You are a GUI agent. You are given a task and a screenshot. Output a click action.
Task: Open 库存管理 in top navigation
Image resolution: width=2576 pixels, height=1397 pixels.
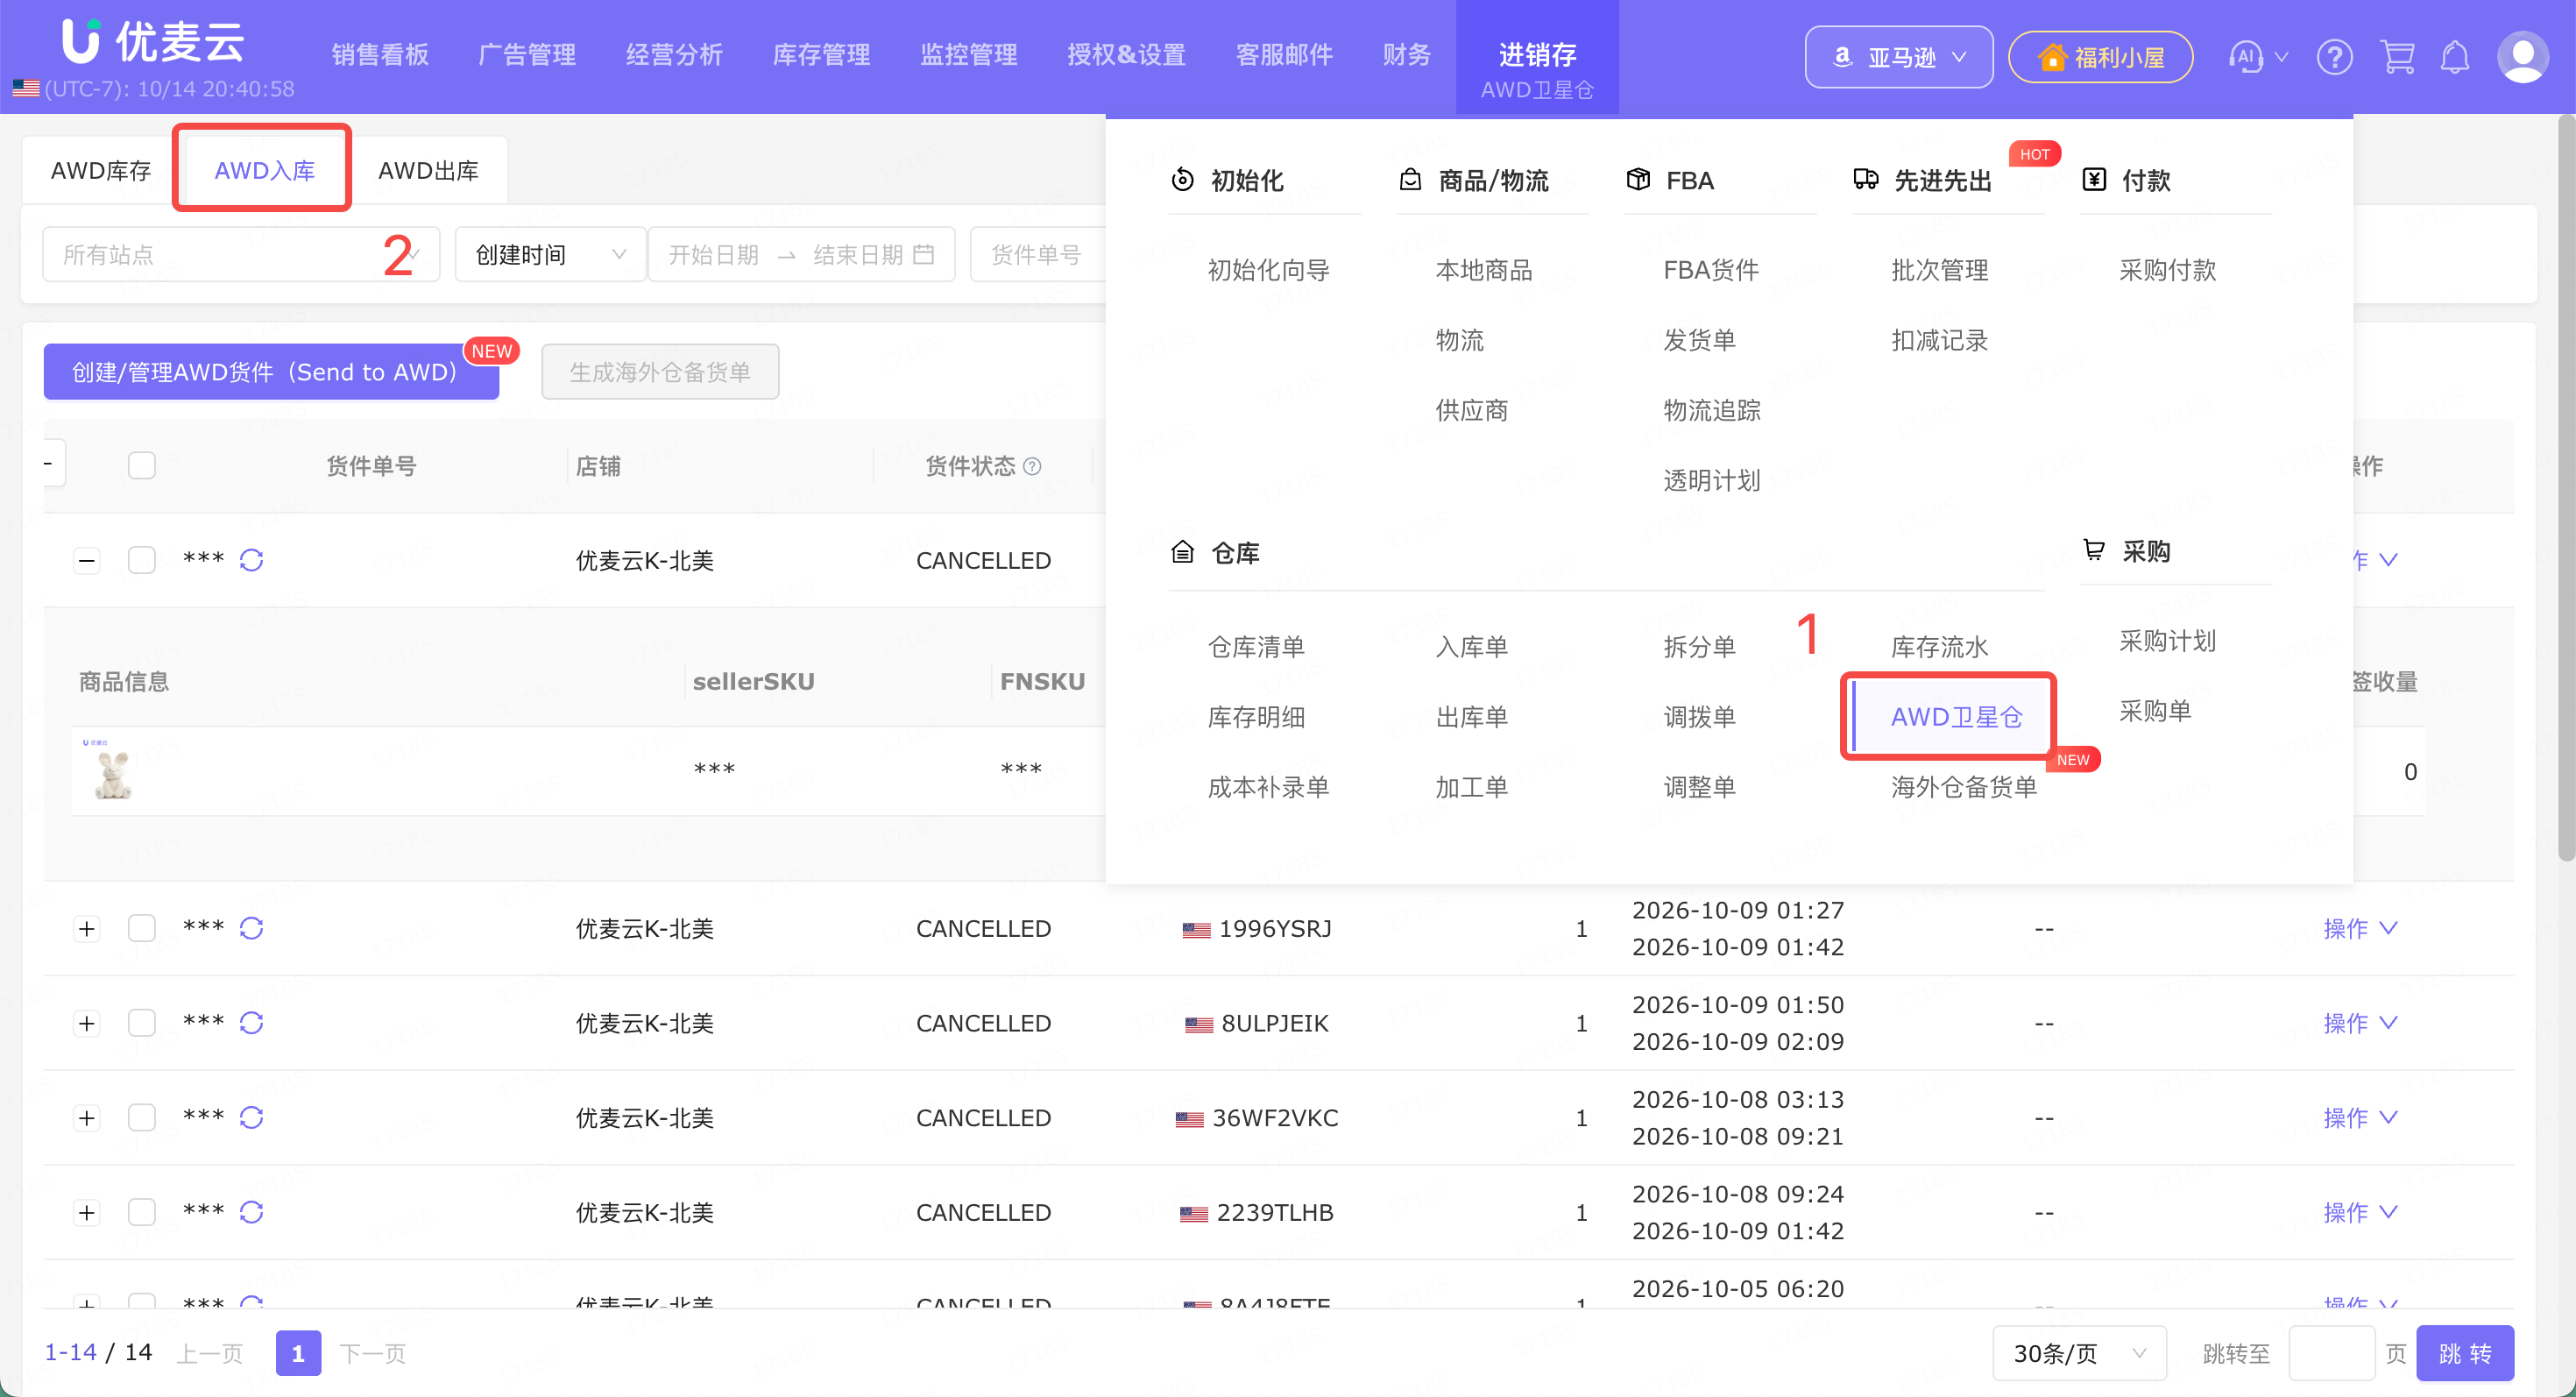821,55
